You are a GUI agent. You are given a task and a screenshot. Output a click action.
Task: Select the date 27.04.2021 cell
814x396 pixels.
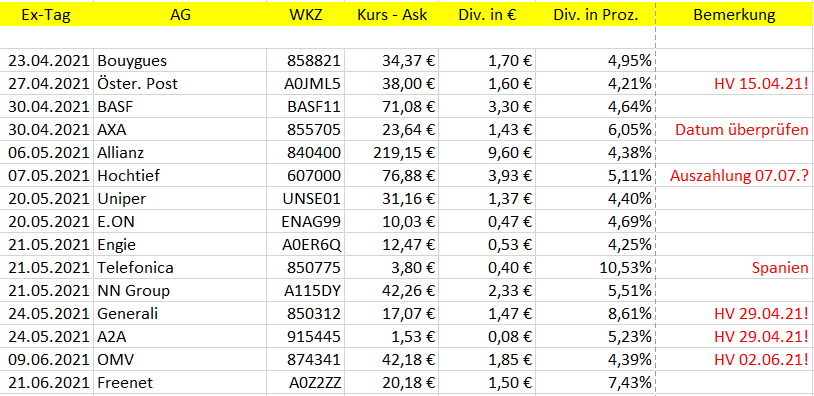[47, 84]
